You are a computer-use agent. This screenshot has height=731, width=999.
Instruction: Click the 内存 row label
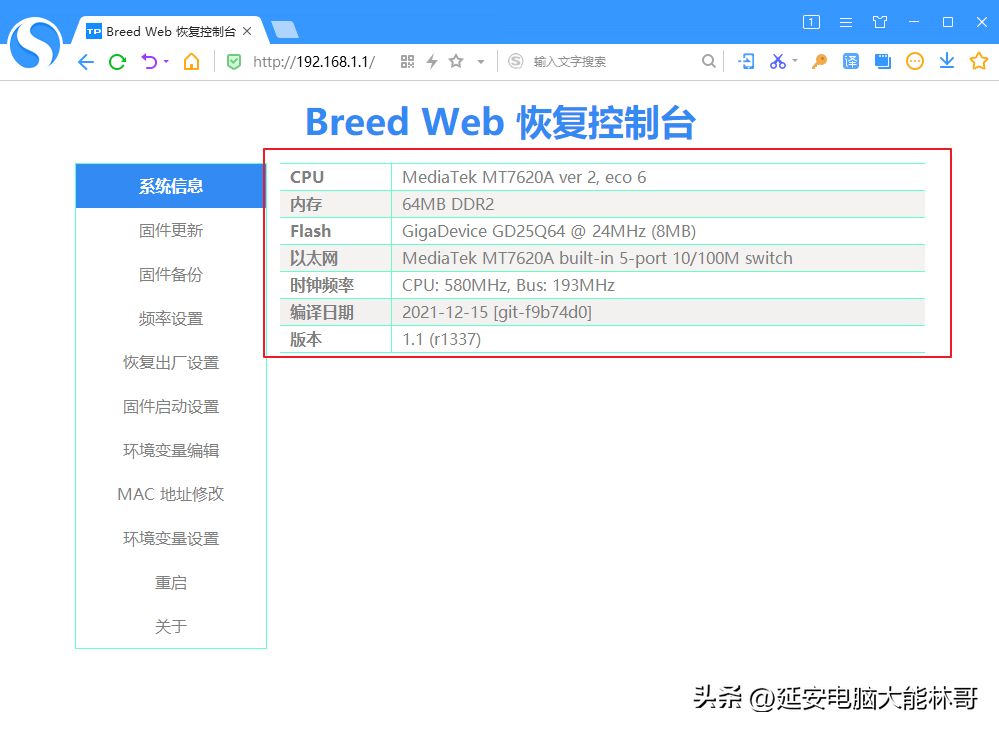306,204
